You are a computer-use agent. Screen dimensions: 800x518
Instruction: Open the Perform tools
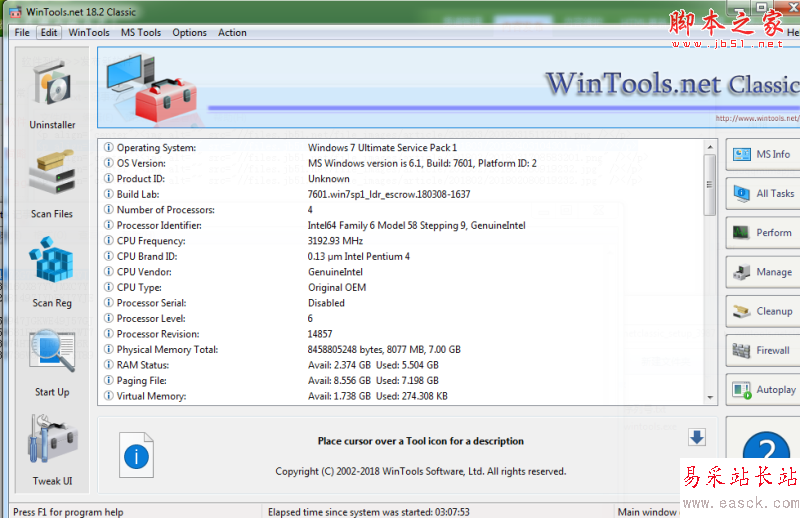[x=763, y=233]
